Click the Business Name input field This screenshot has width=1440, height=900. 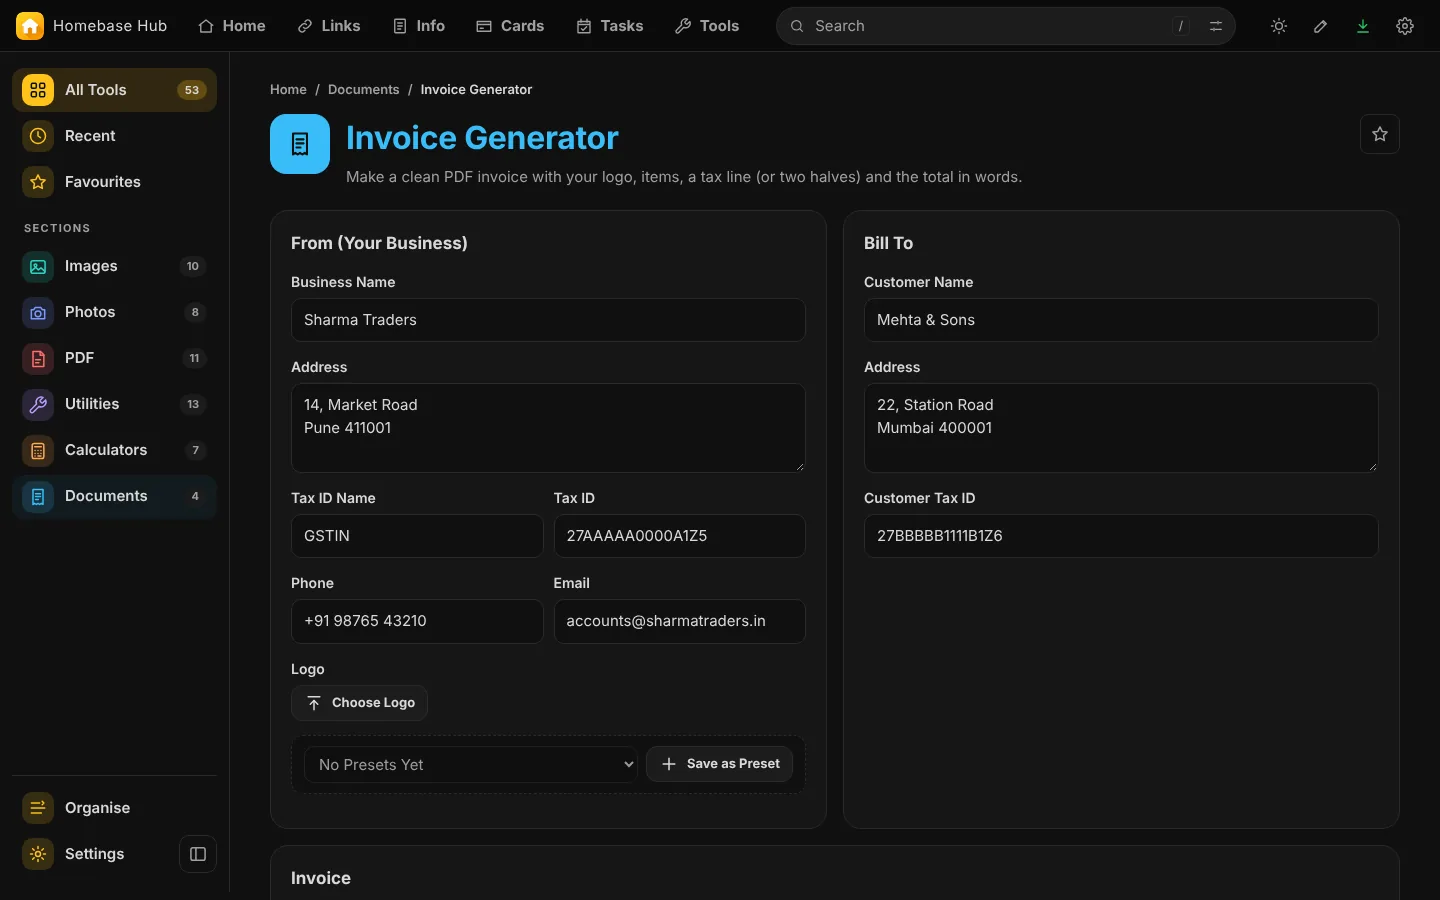point(548,320)
